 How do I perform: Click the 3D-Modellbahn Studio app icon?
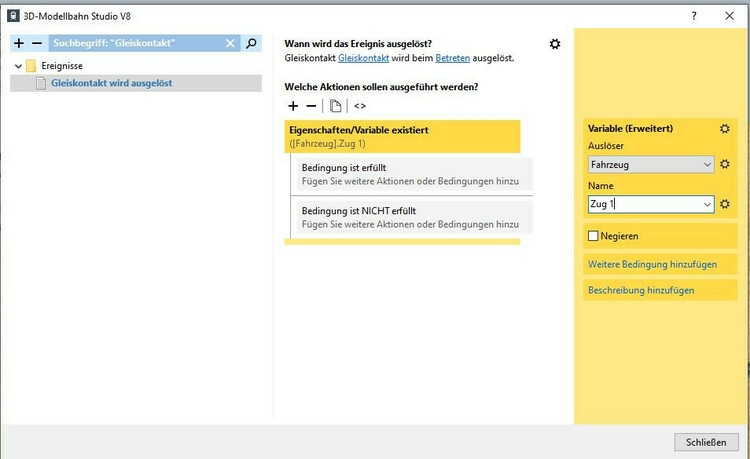tap(13, 16)
